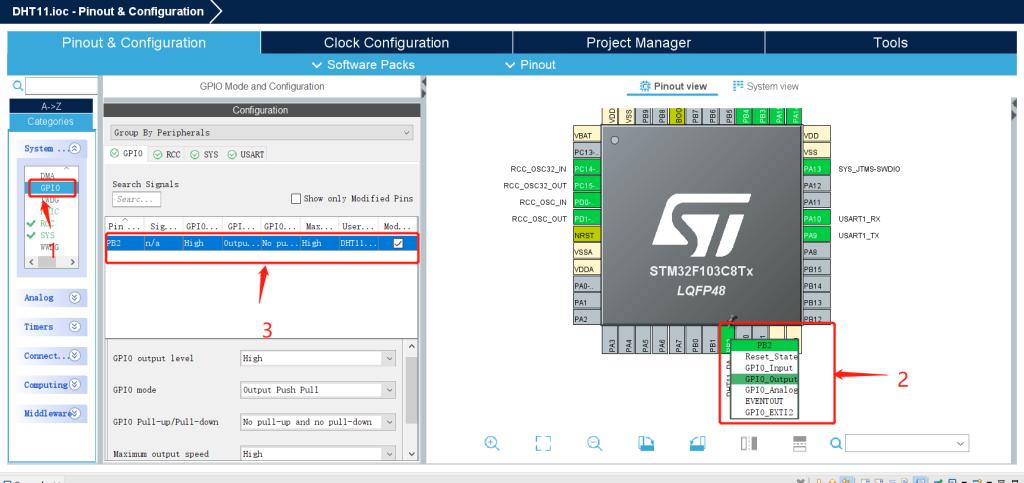1024x483 pixels.
Task: Open the Pinout & Configuration tab
Action: 133,43
